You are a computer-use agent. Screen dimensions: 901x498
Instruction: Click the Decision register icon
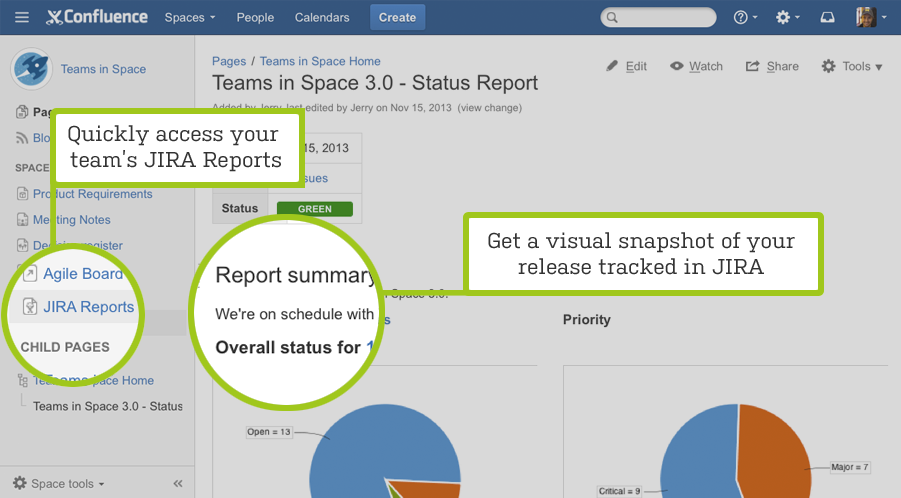click(x=22, y=245)
